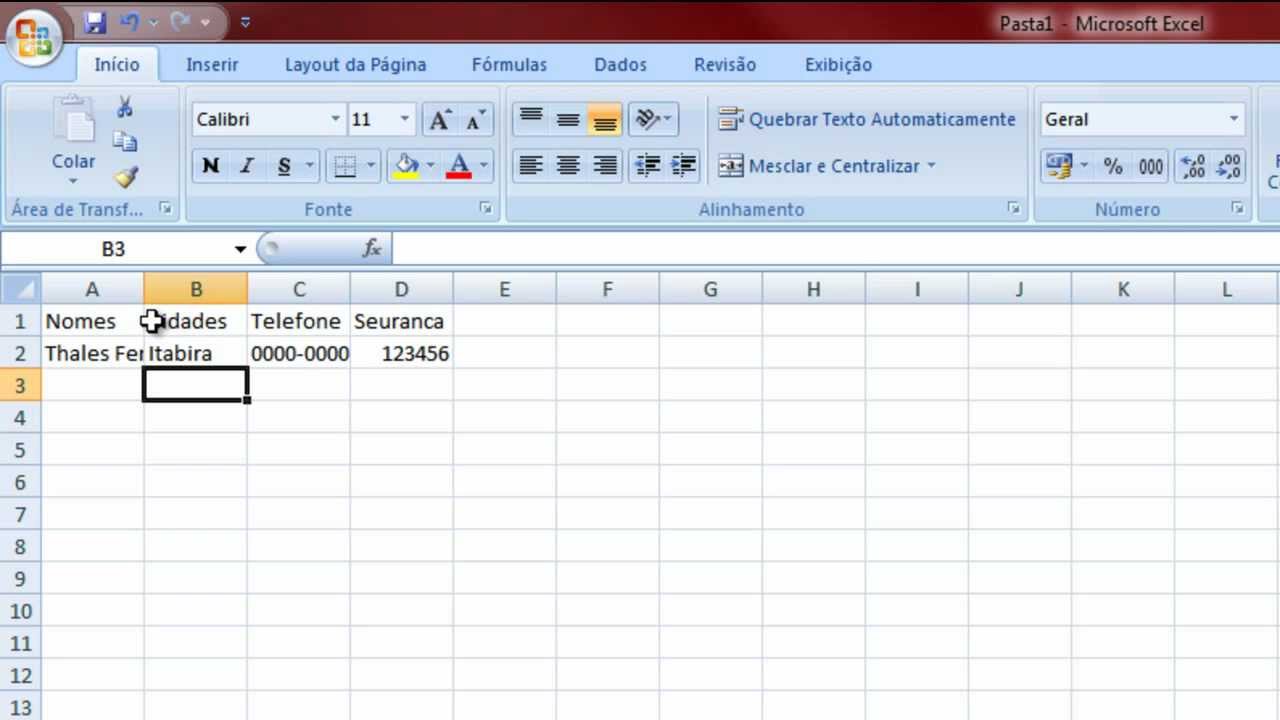Copy selection with the copy icon
The image size is (1280, 720).
tap(125, 142)
